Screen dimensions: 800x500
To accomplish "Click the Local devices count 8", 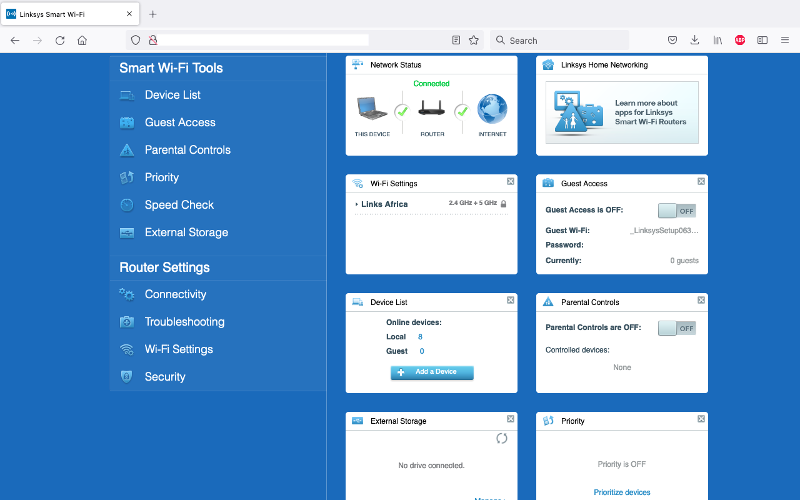I will pyautogui.click(x=420, y=337).
